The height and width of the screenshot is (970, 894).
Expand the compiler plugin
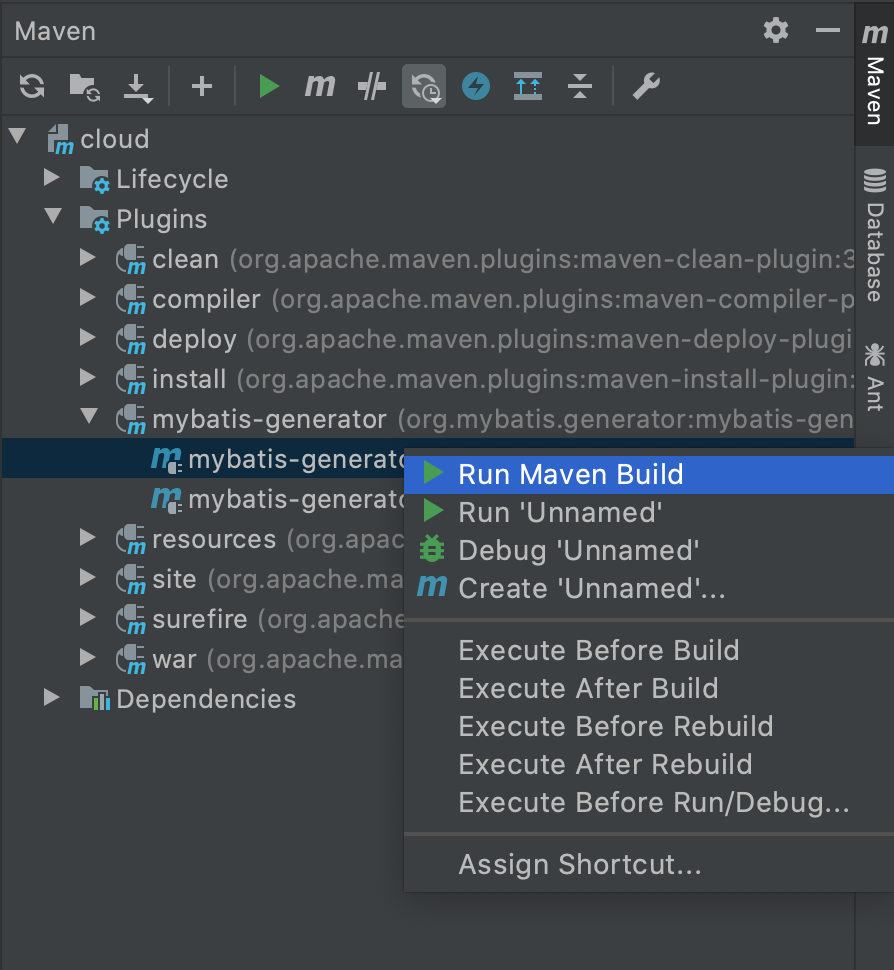(x=88, y=298)
